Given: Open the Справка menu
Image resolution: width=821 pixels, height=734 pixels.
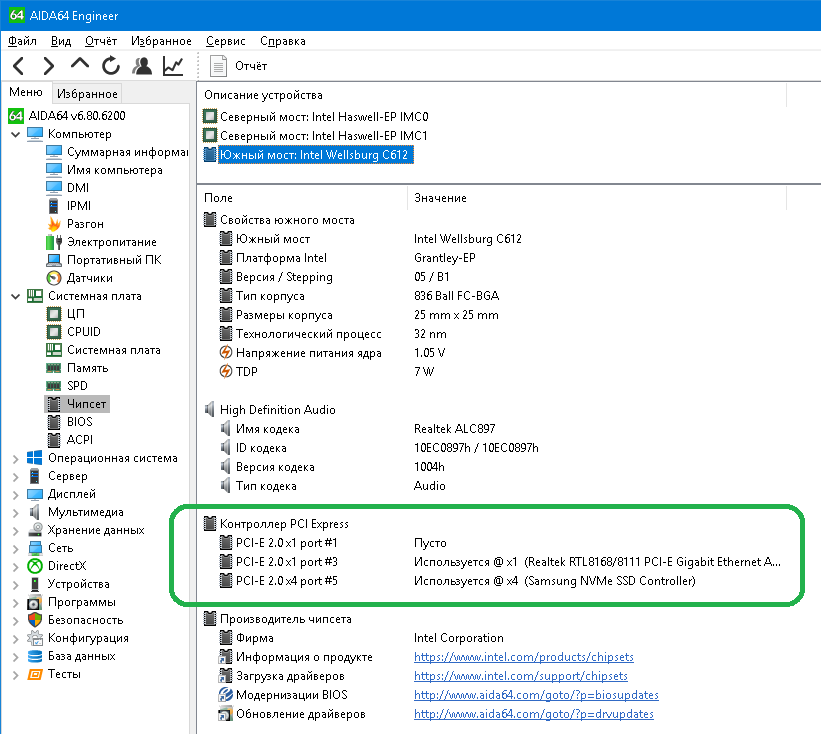Looking at the screenshot, I should (283, 41).
